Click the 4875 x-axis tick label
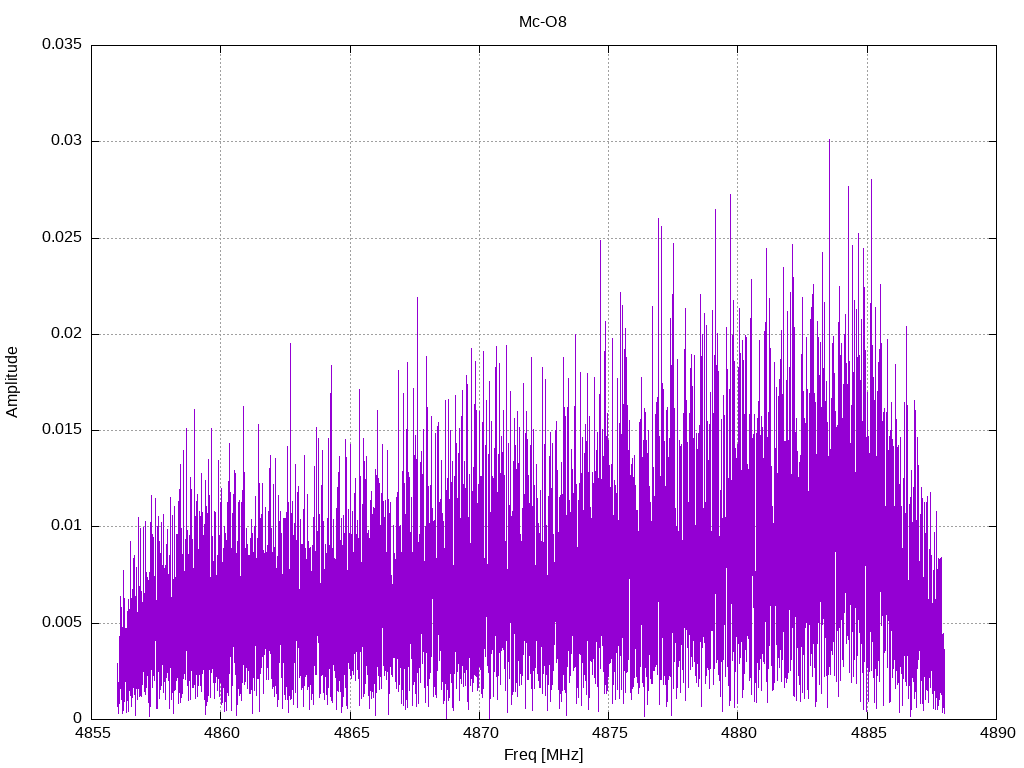This screenshot has height=768, width=1024. point(608,734)
